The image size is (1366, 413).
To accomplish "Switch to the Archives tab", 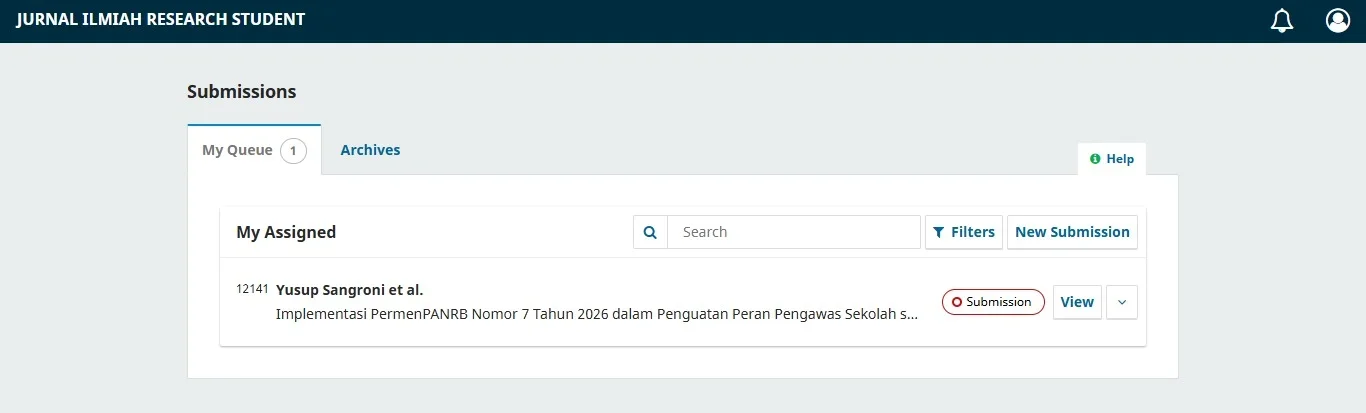I will click(x=370, y=150).
